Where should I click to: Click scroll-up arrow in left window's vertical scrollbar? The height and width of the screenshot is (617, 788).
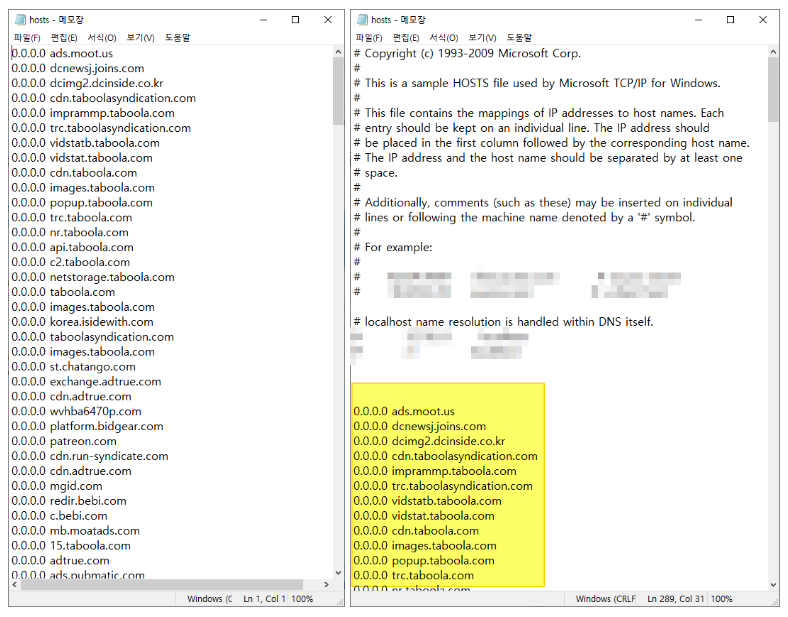click(338, 51)
